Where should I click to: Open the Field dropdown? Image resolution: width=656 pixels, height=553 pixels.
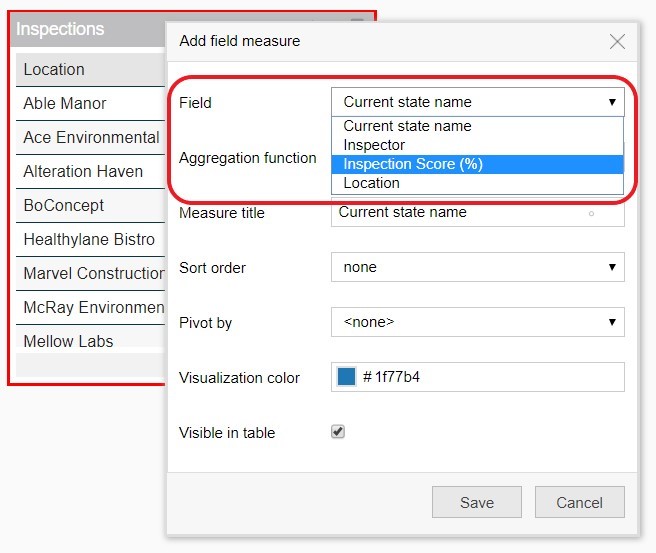click(x=477, y=102)
